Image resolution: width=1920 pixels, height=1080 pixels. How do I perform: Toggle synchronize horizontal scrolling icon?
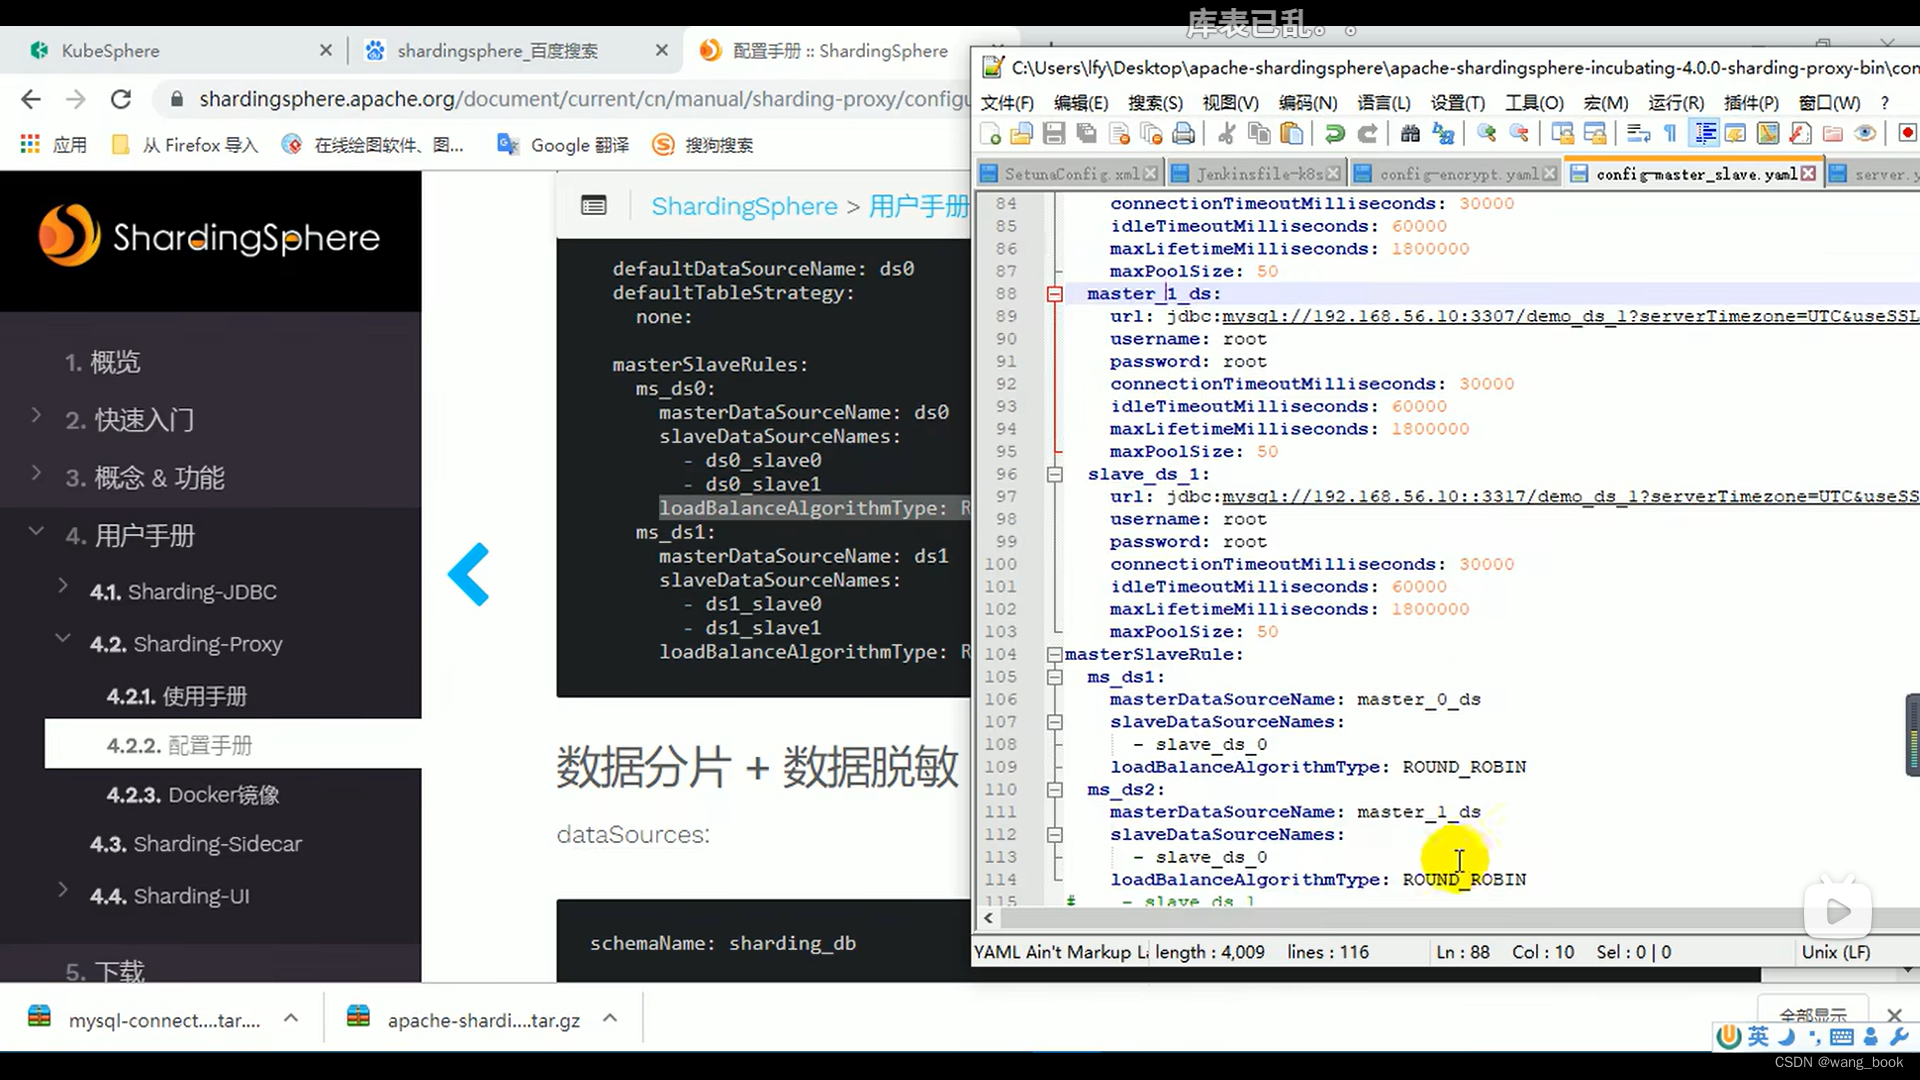click(1595, 133)
